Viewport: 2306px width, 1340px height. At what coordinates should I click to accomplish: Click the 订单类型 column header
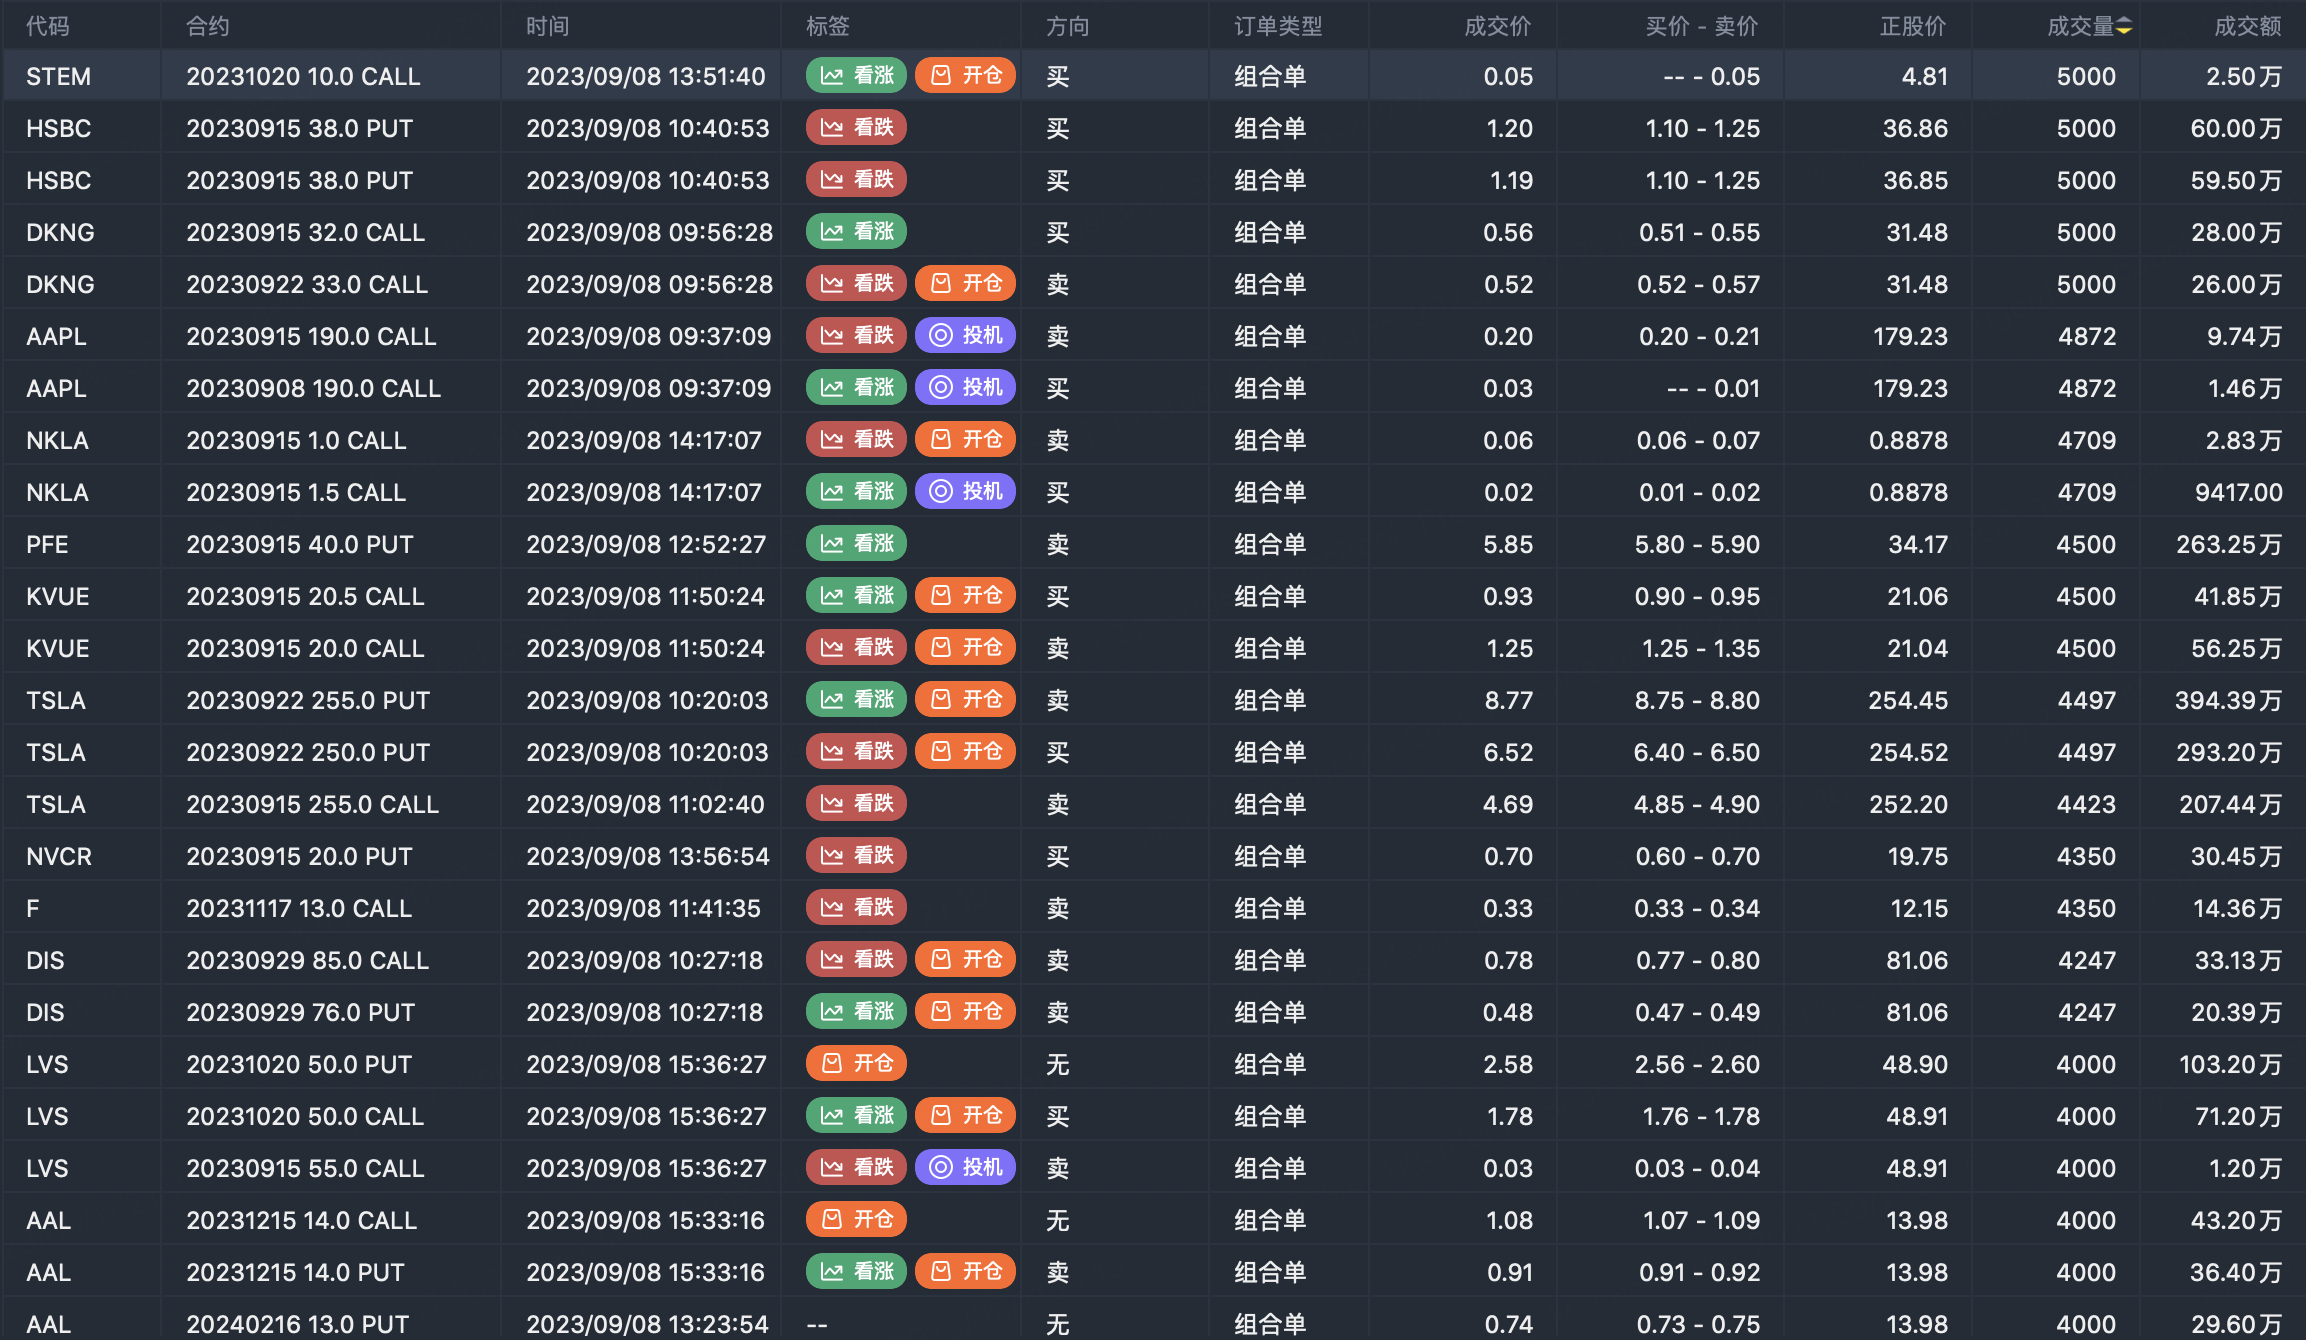point(1277,26)
